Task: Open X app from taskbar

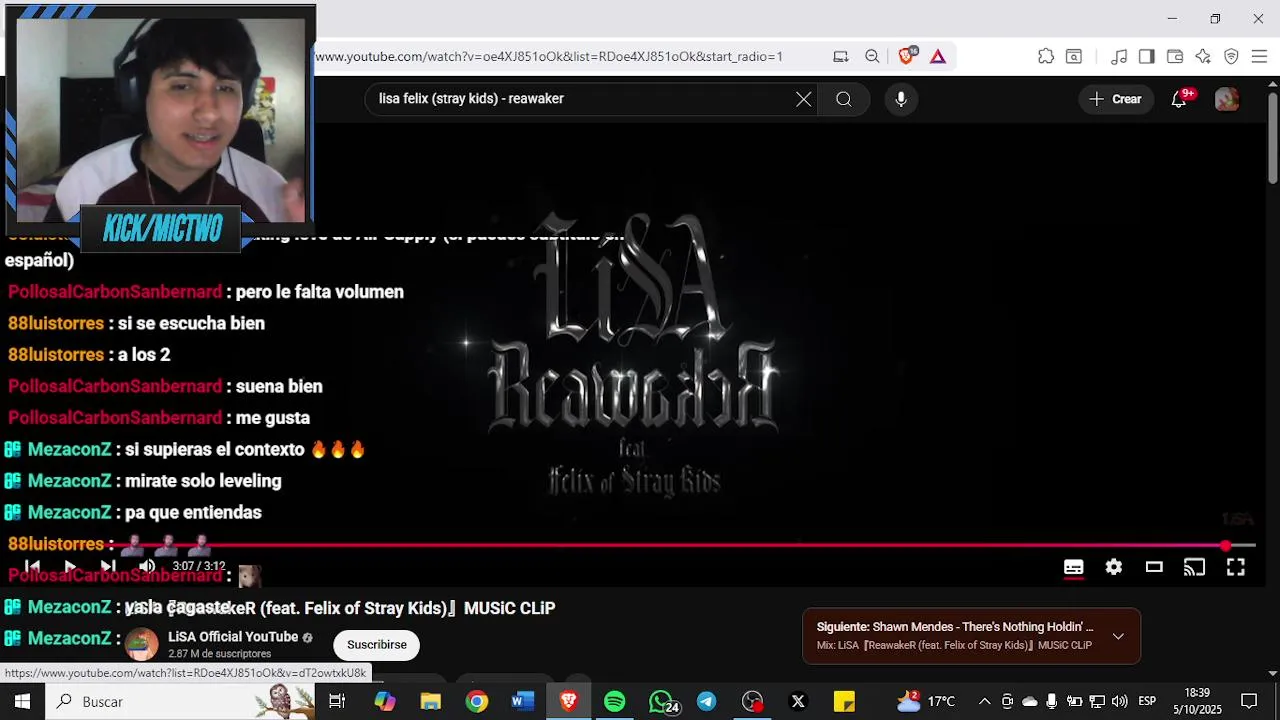Action: (798, 702)
